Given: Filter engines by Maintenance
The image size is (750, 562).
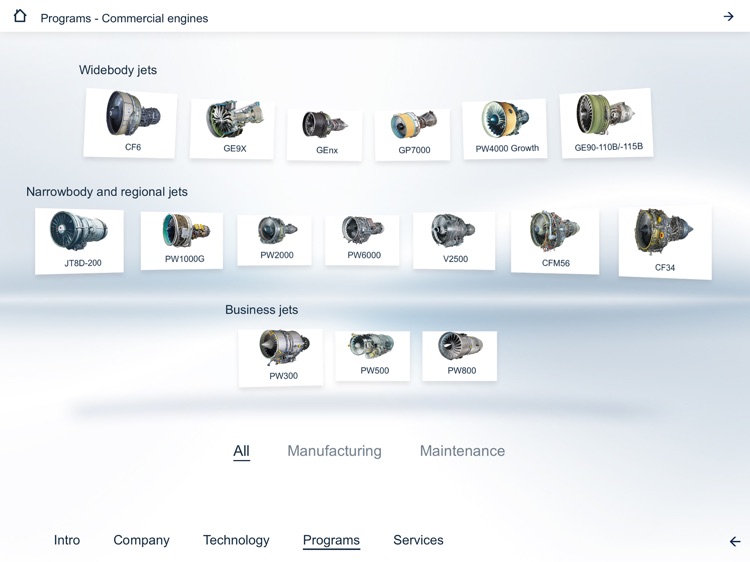Looking at the screenshot, I should [463, 451].
